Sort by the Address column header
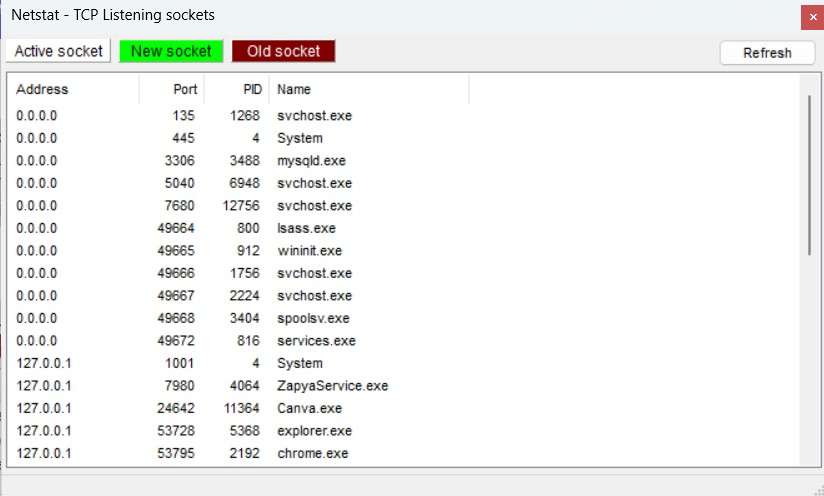 click(x=73, y=89)
